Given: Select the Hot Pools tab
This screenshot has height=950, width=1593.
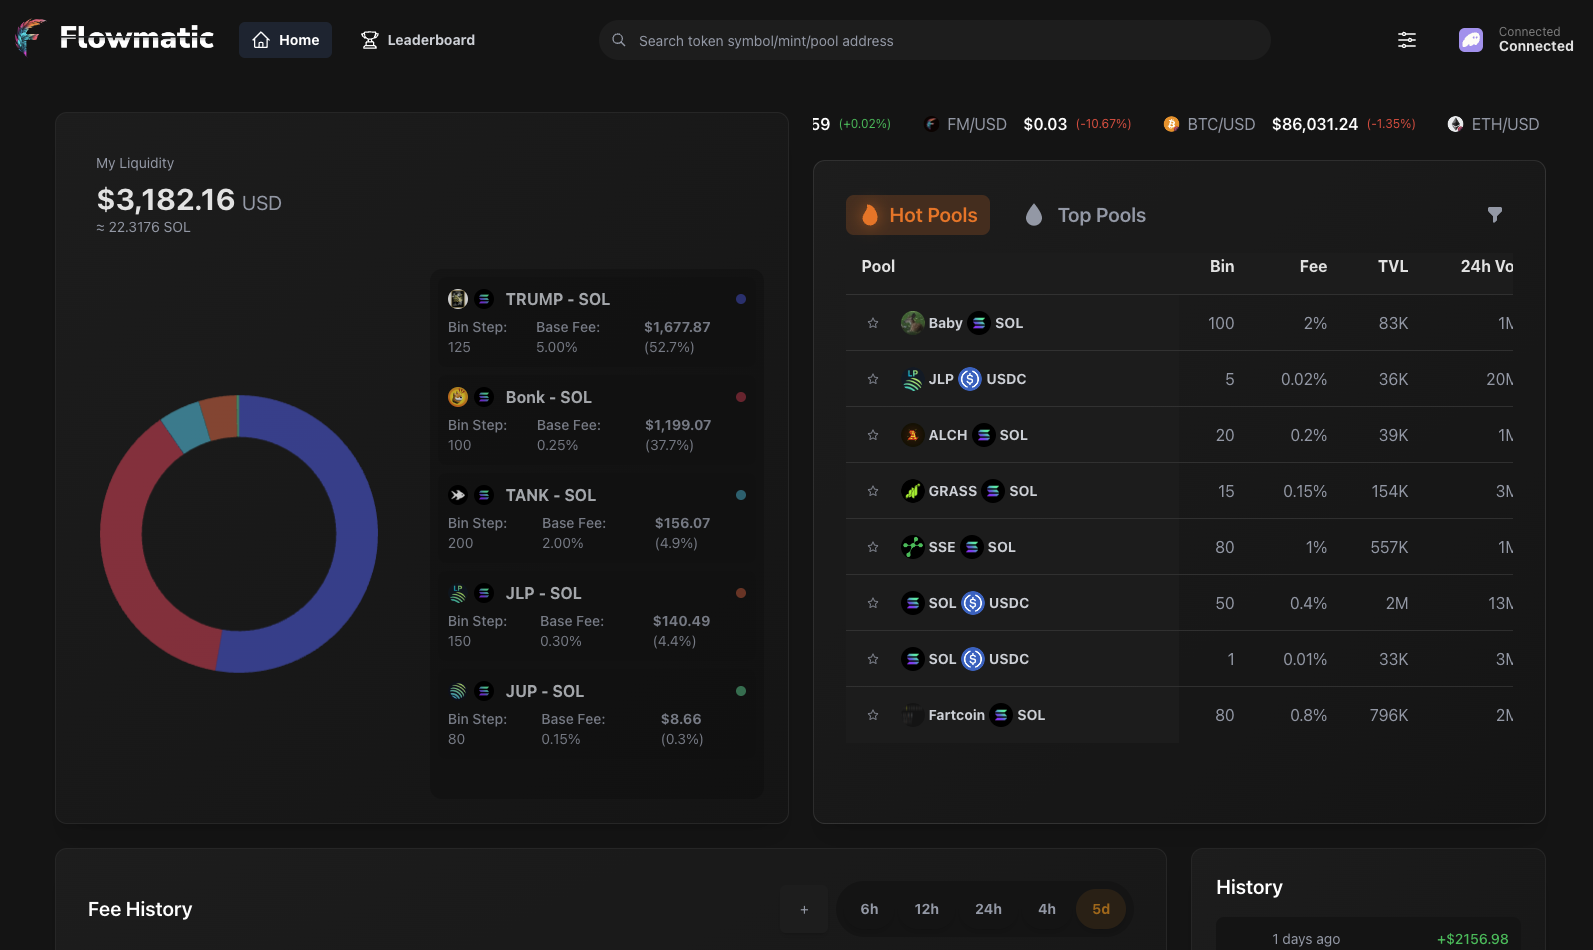Looking at the screenshot, I should point(918,215).
